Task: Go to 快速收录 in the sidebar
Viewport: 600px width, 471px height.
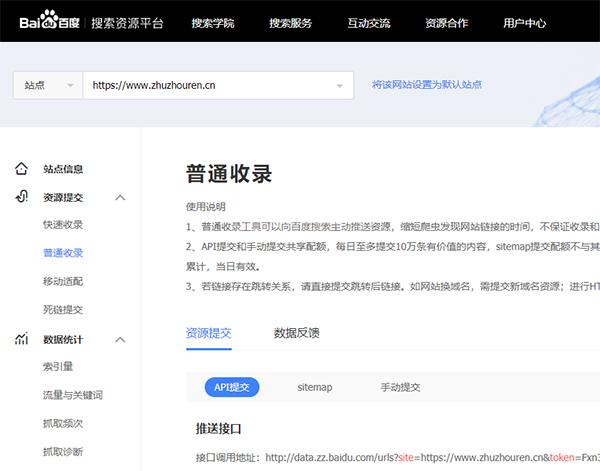Action: (63, 225)
